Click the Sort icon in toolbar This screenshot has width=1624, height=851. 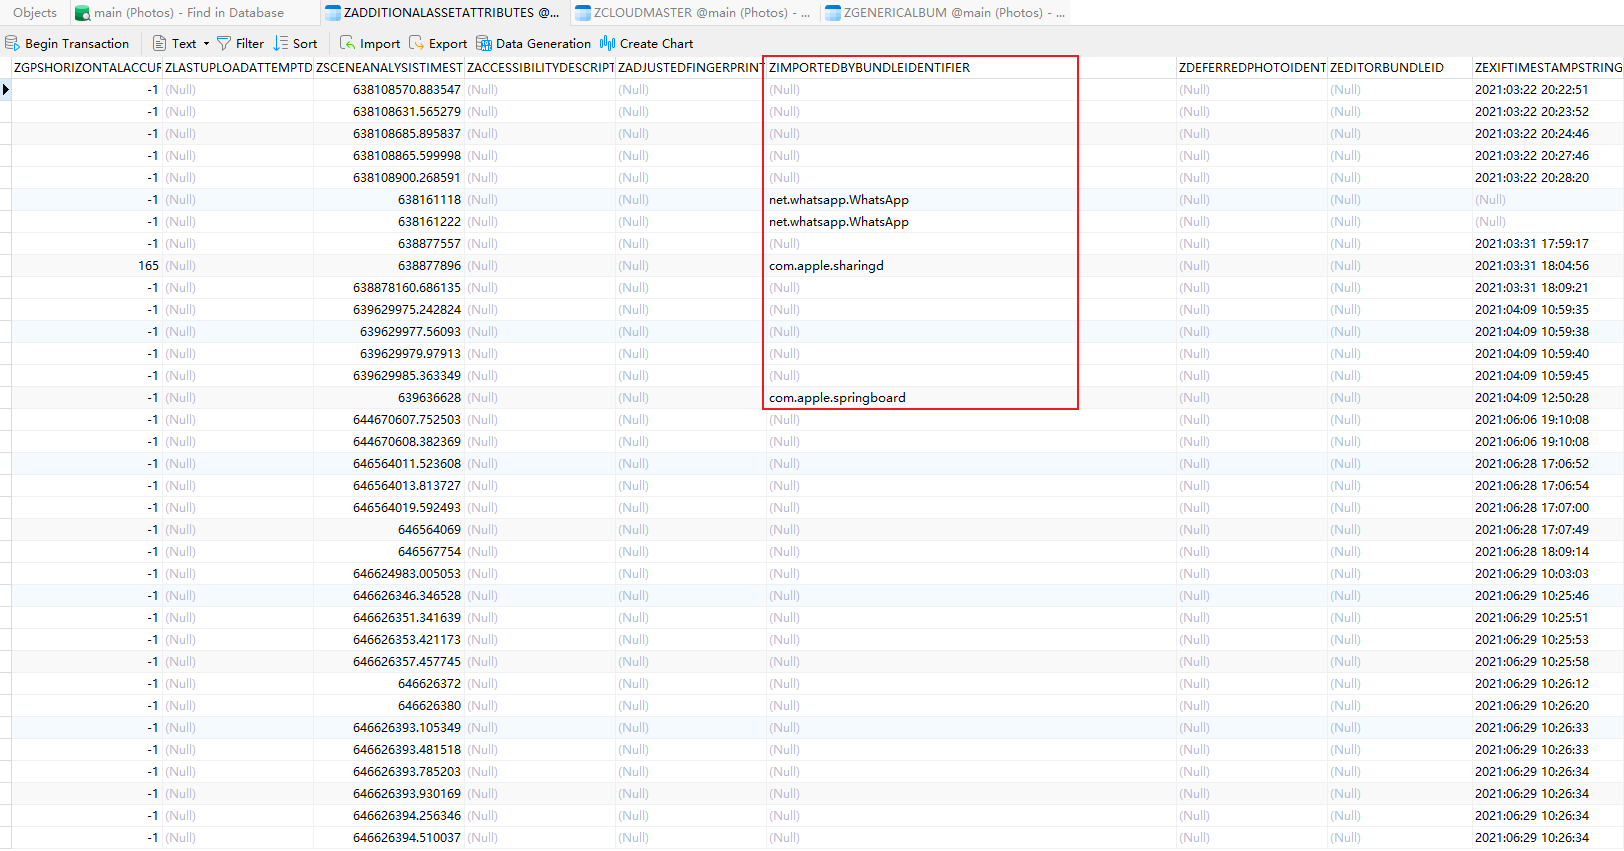point(281,43)
